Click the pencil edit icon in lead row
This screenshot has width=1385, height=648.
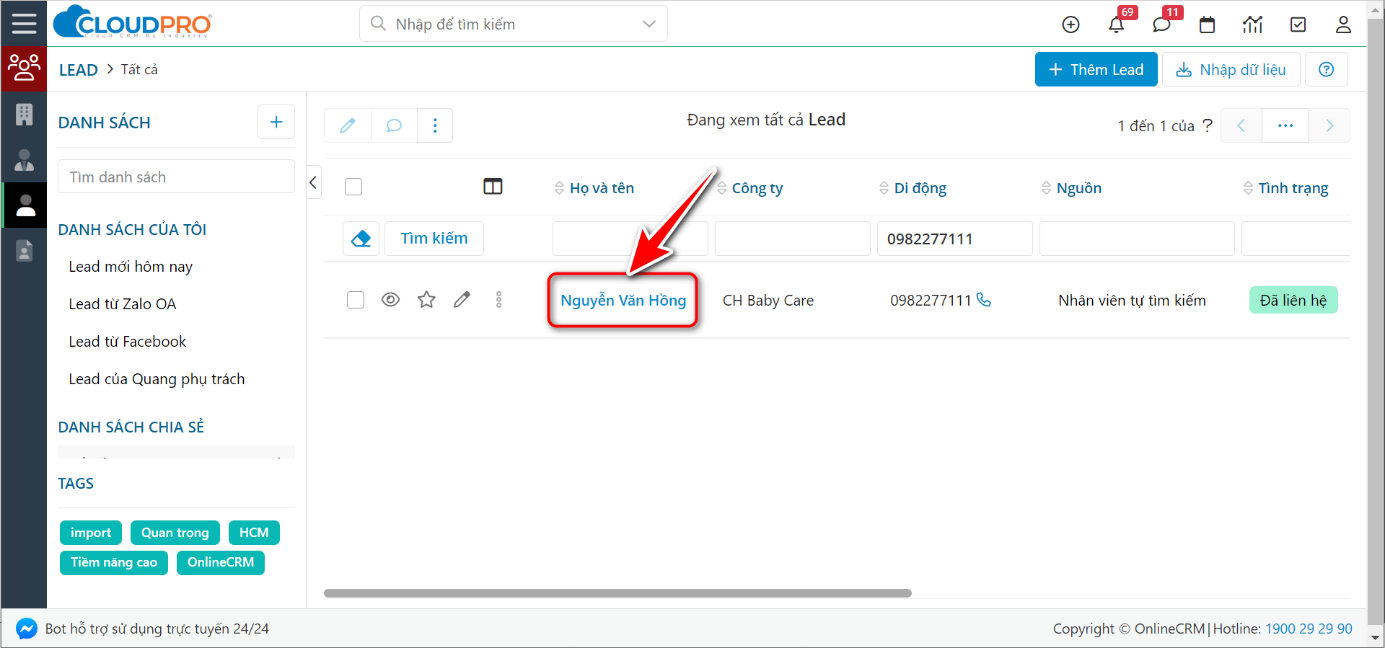click(x=461, y=300)
